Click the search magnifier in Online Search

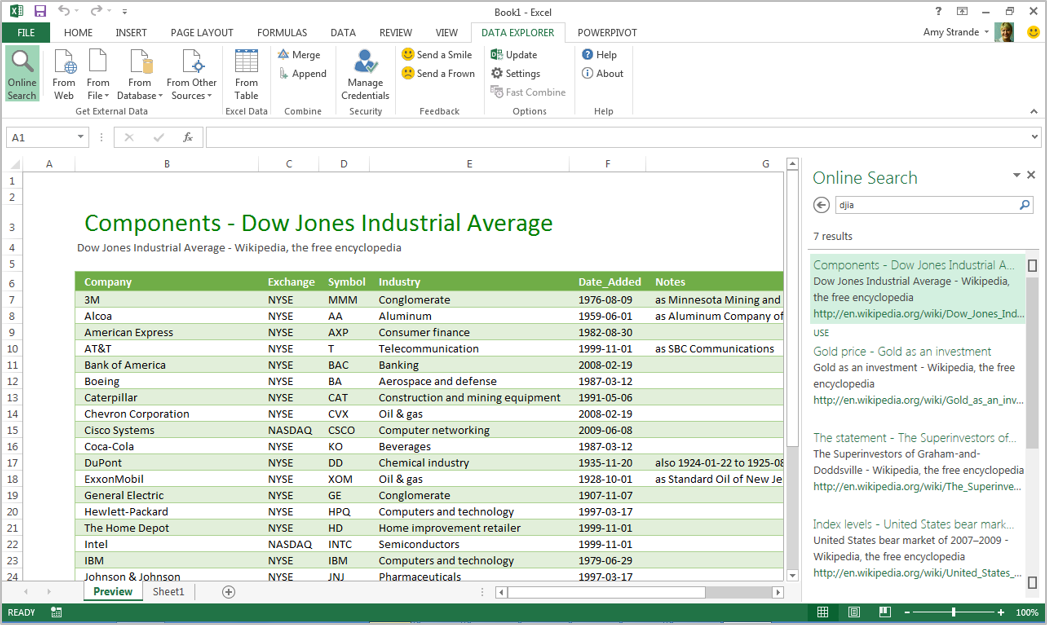tap(1024, 205)
